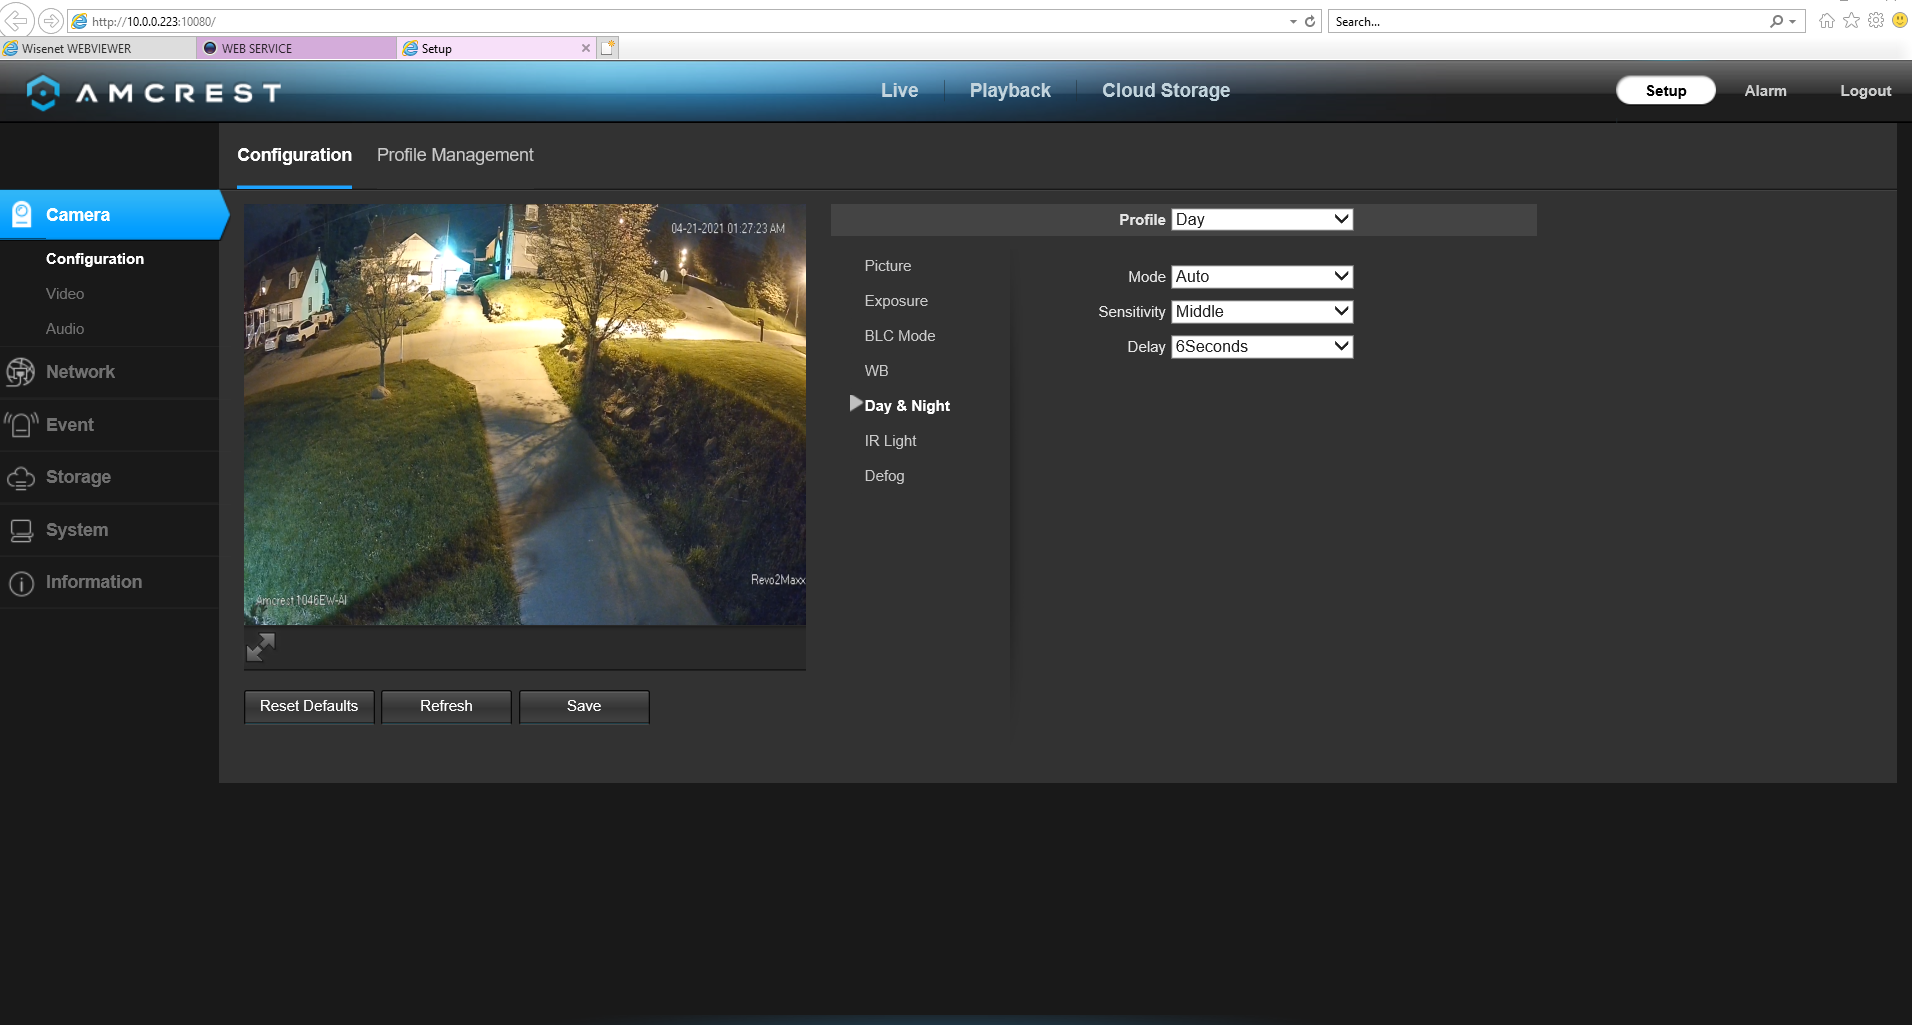Open the Mode dropdown showing Auto

tap(1262, 276)
